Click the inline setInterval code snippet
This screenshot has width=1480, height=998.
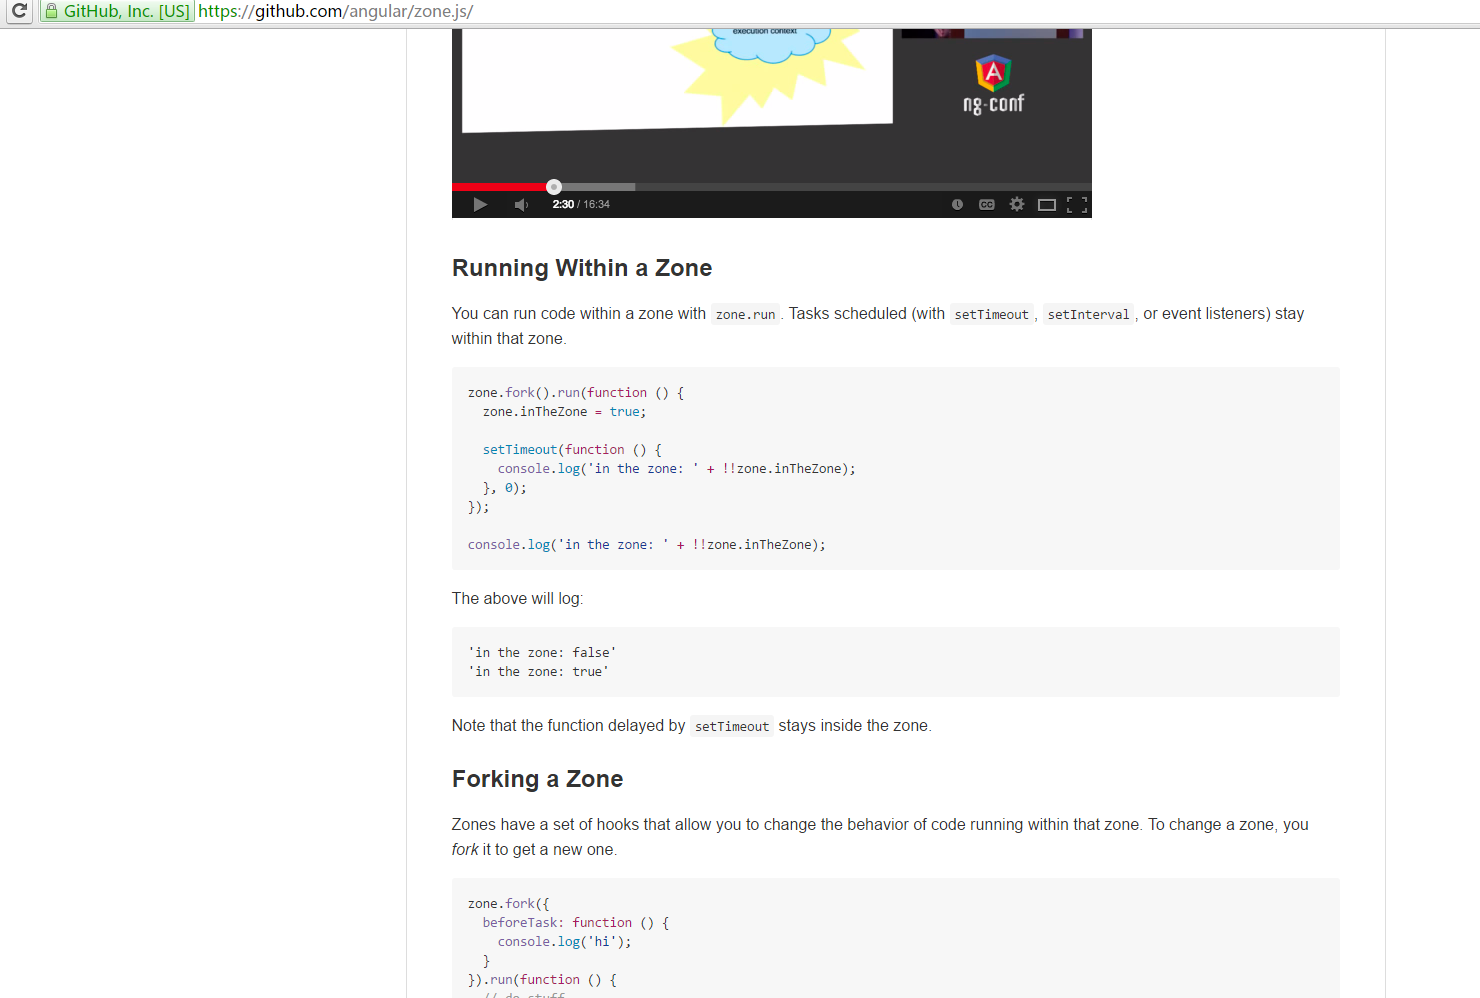(x=1088, y=314)
